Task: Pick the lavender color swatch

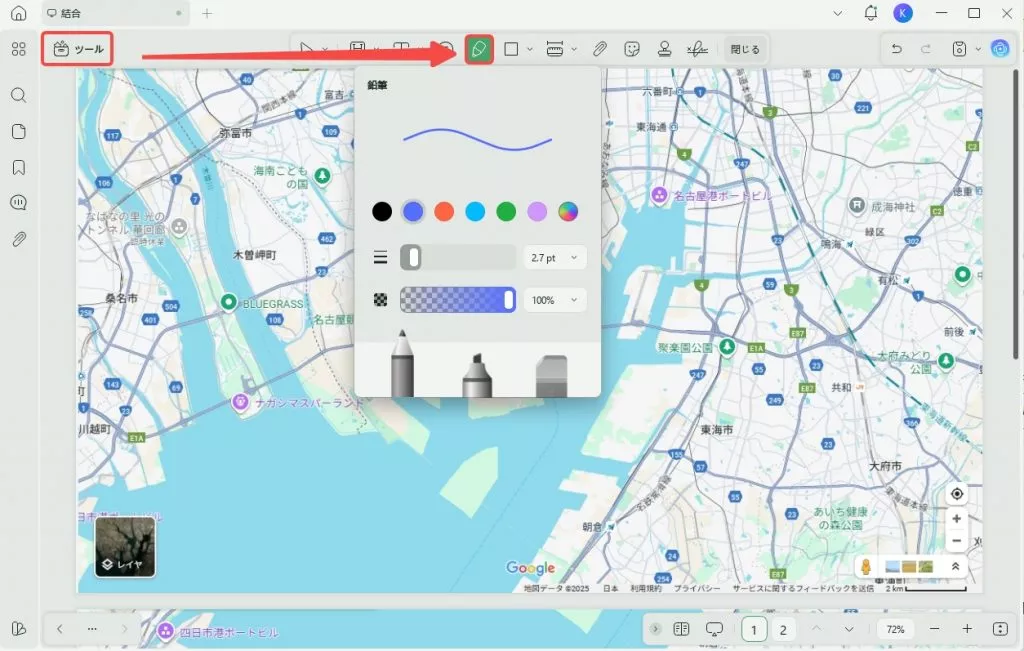Action: point(537,212)
